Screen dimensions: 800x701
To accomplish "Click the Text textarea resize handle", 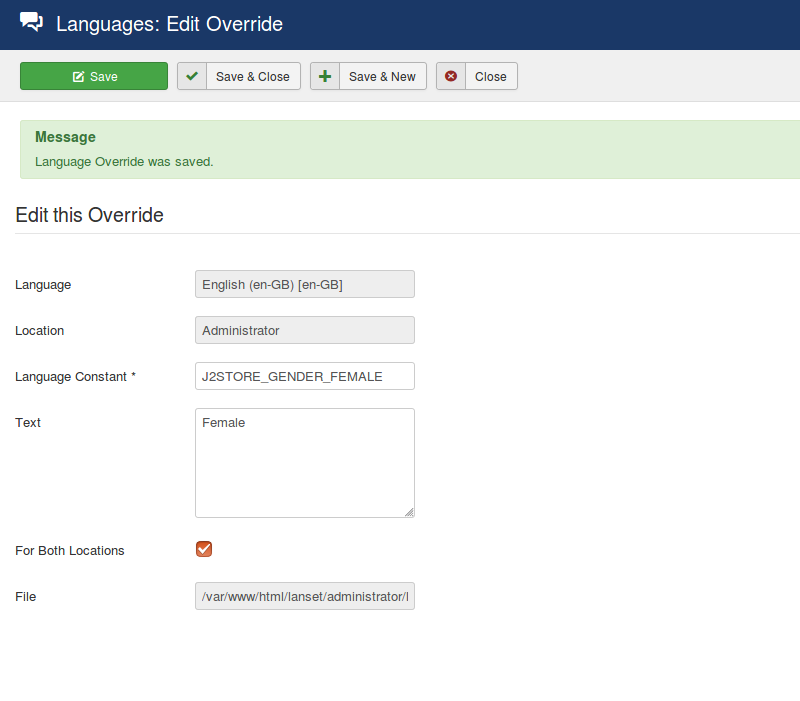I will tap(409, 512).
